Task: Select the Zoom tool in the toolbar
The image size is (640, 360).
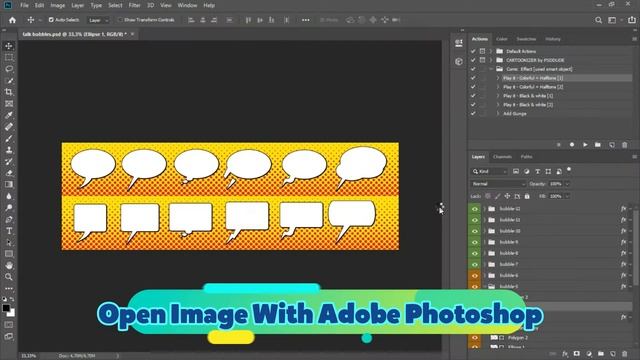Action: tap(9, 277)
